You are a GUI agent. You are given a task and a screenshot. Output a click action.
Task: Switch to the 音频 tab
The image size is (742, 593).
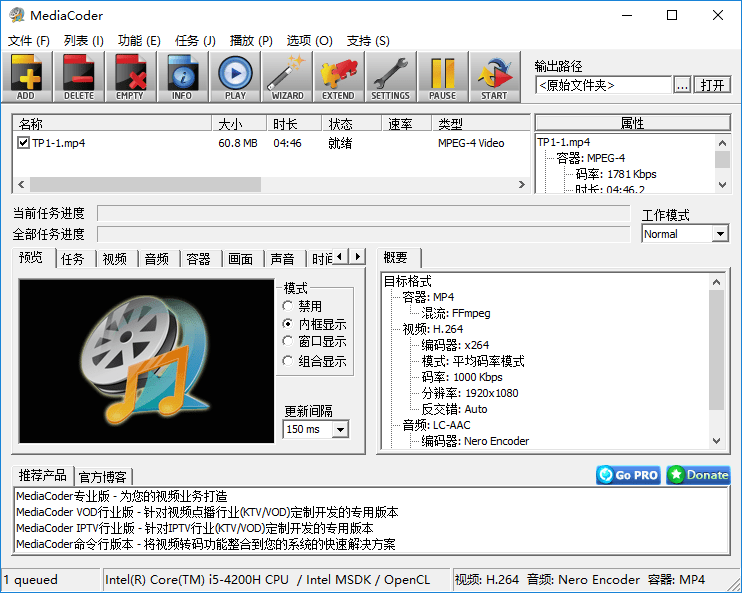[156, 259]
